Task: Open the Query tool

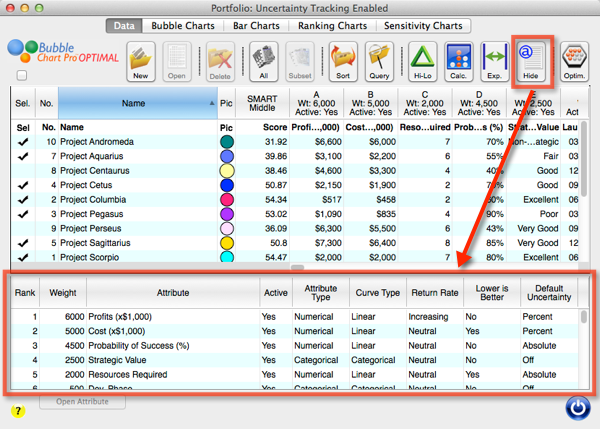Action: (x=380, y=61)
